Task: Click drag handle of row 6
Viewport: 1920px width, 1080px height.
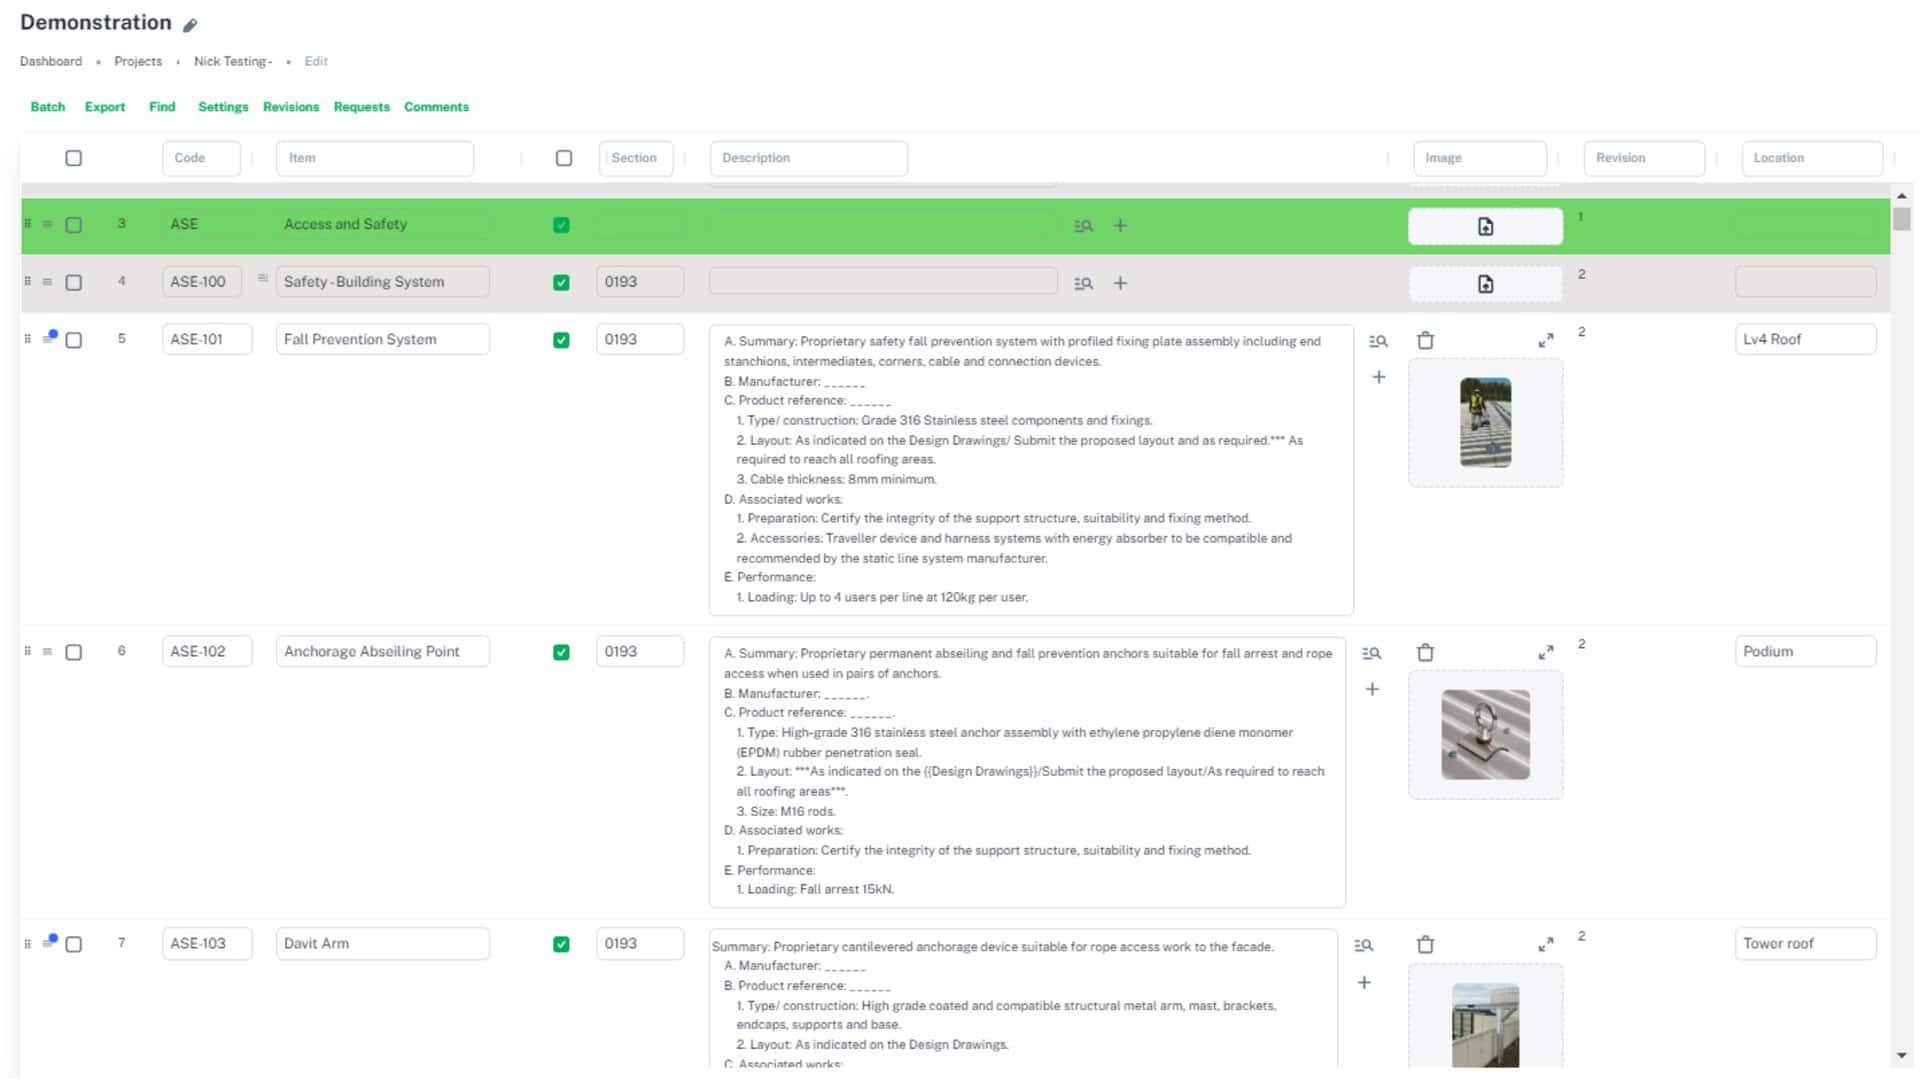Action: (28, 652)
